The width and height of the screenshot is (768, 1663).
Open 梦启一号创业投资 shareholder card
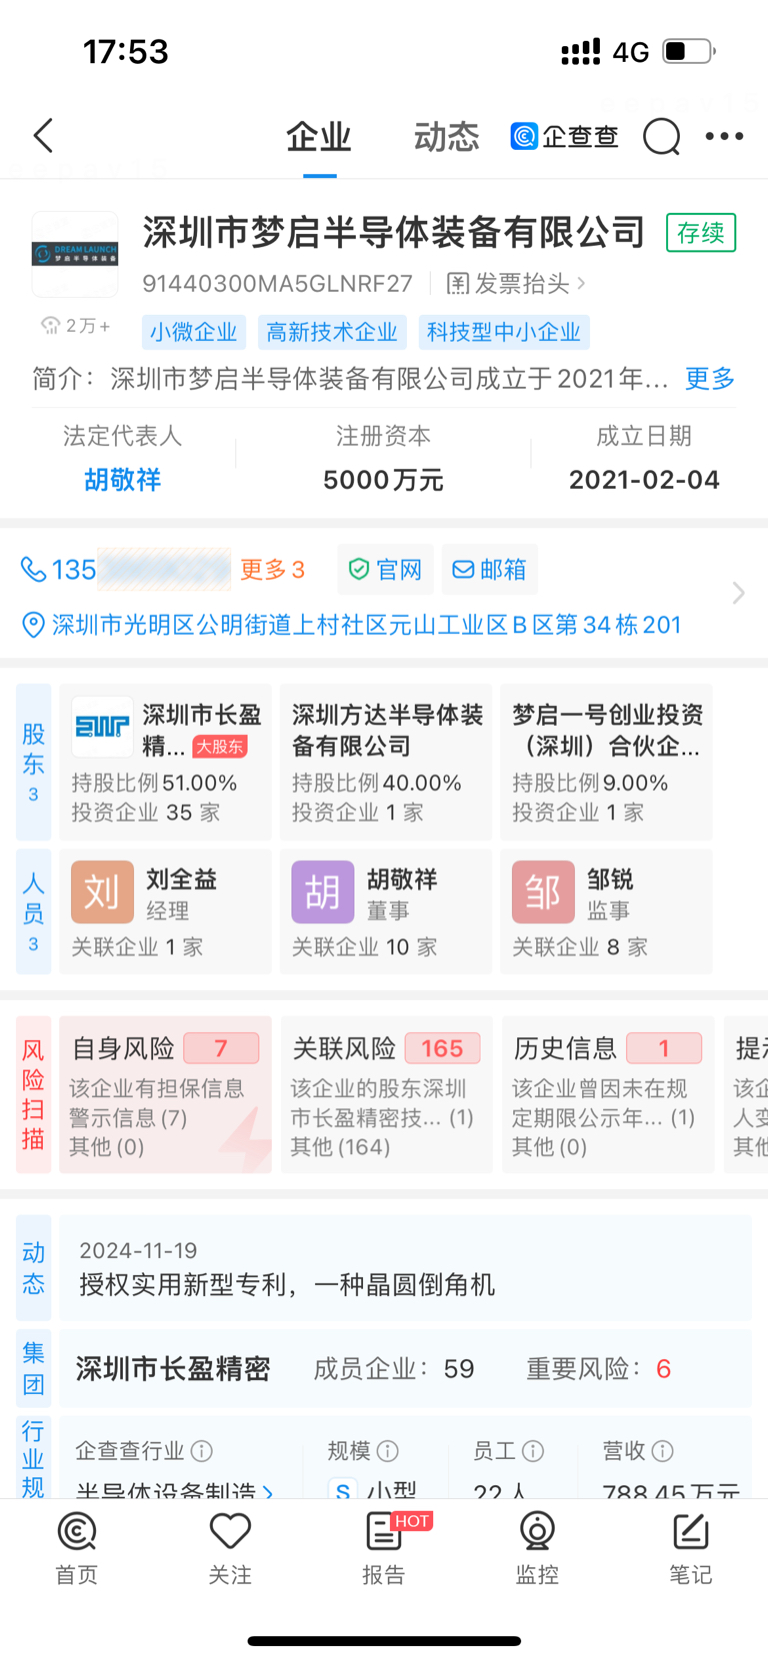606,762
